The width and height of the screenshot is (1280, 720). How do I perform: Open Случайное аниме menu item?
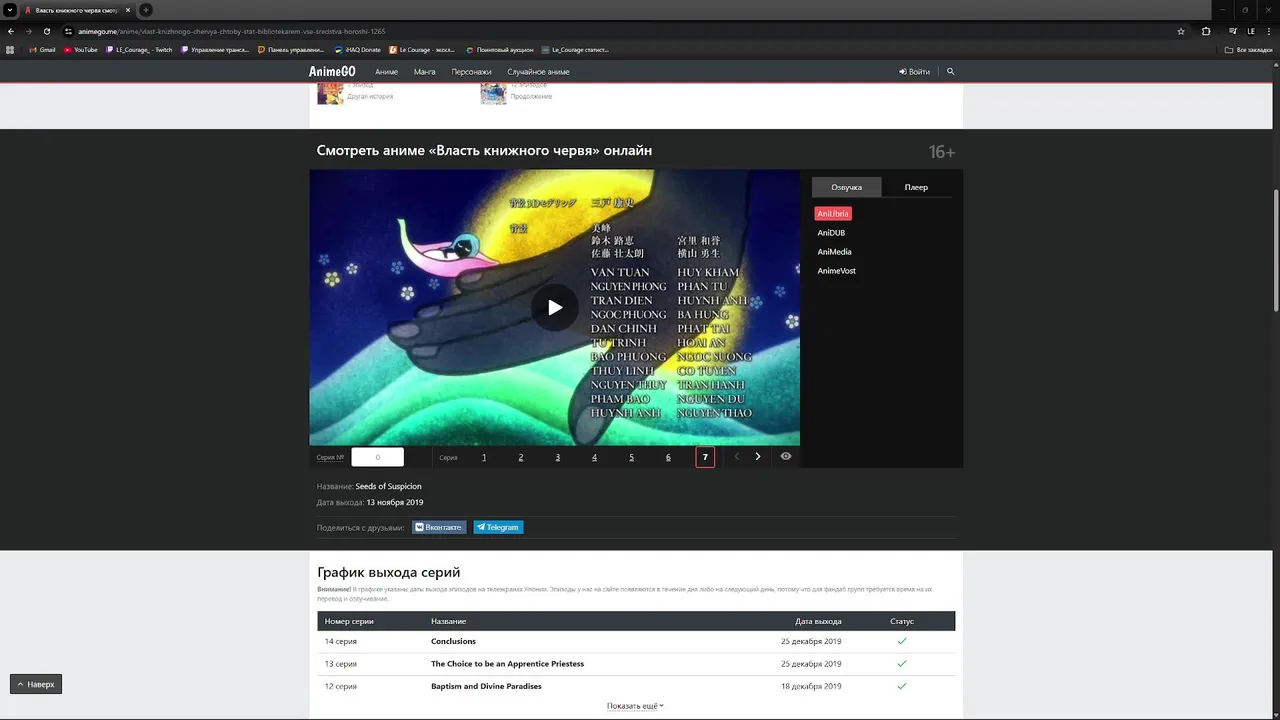point(538,72)
